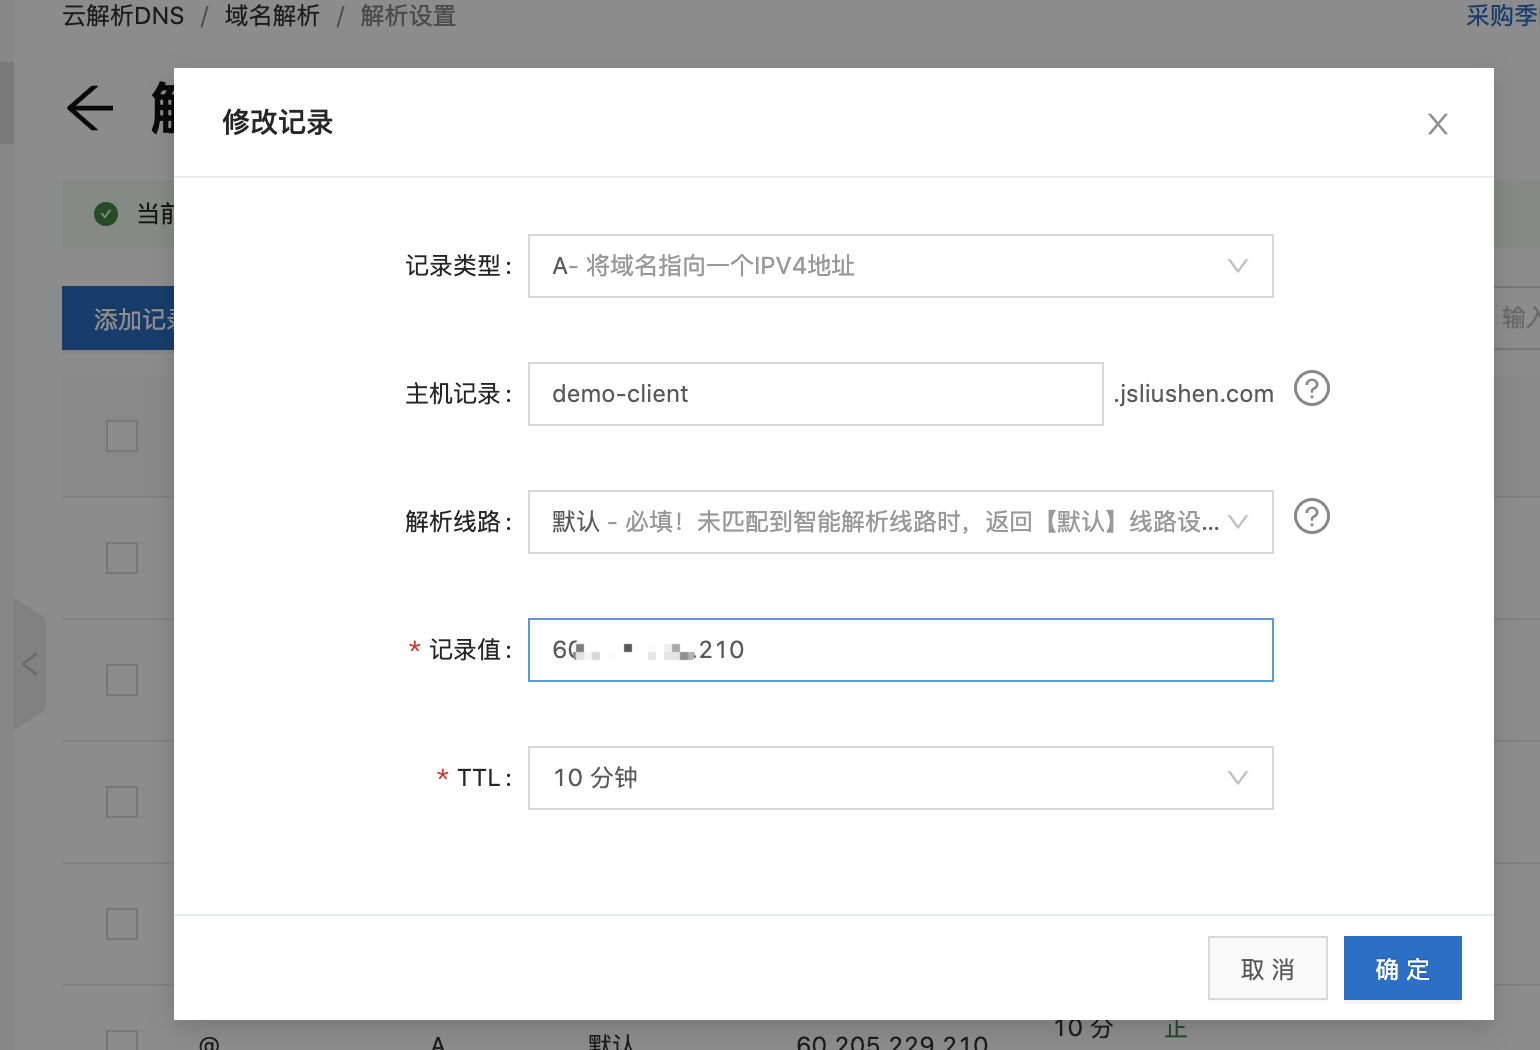
Task: Select the second record row checkbox
Action: pyautogui.click(x=122, y=558)
